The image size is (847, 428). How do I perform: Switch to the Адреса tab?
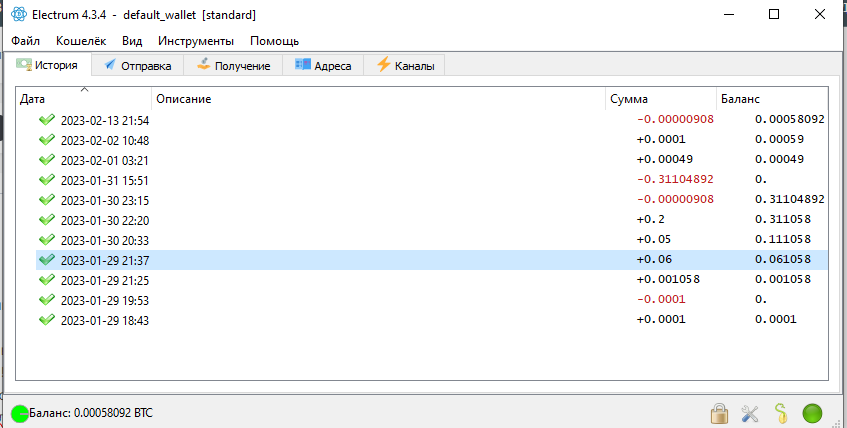322,65
